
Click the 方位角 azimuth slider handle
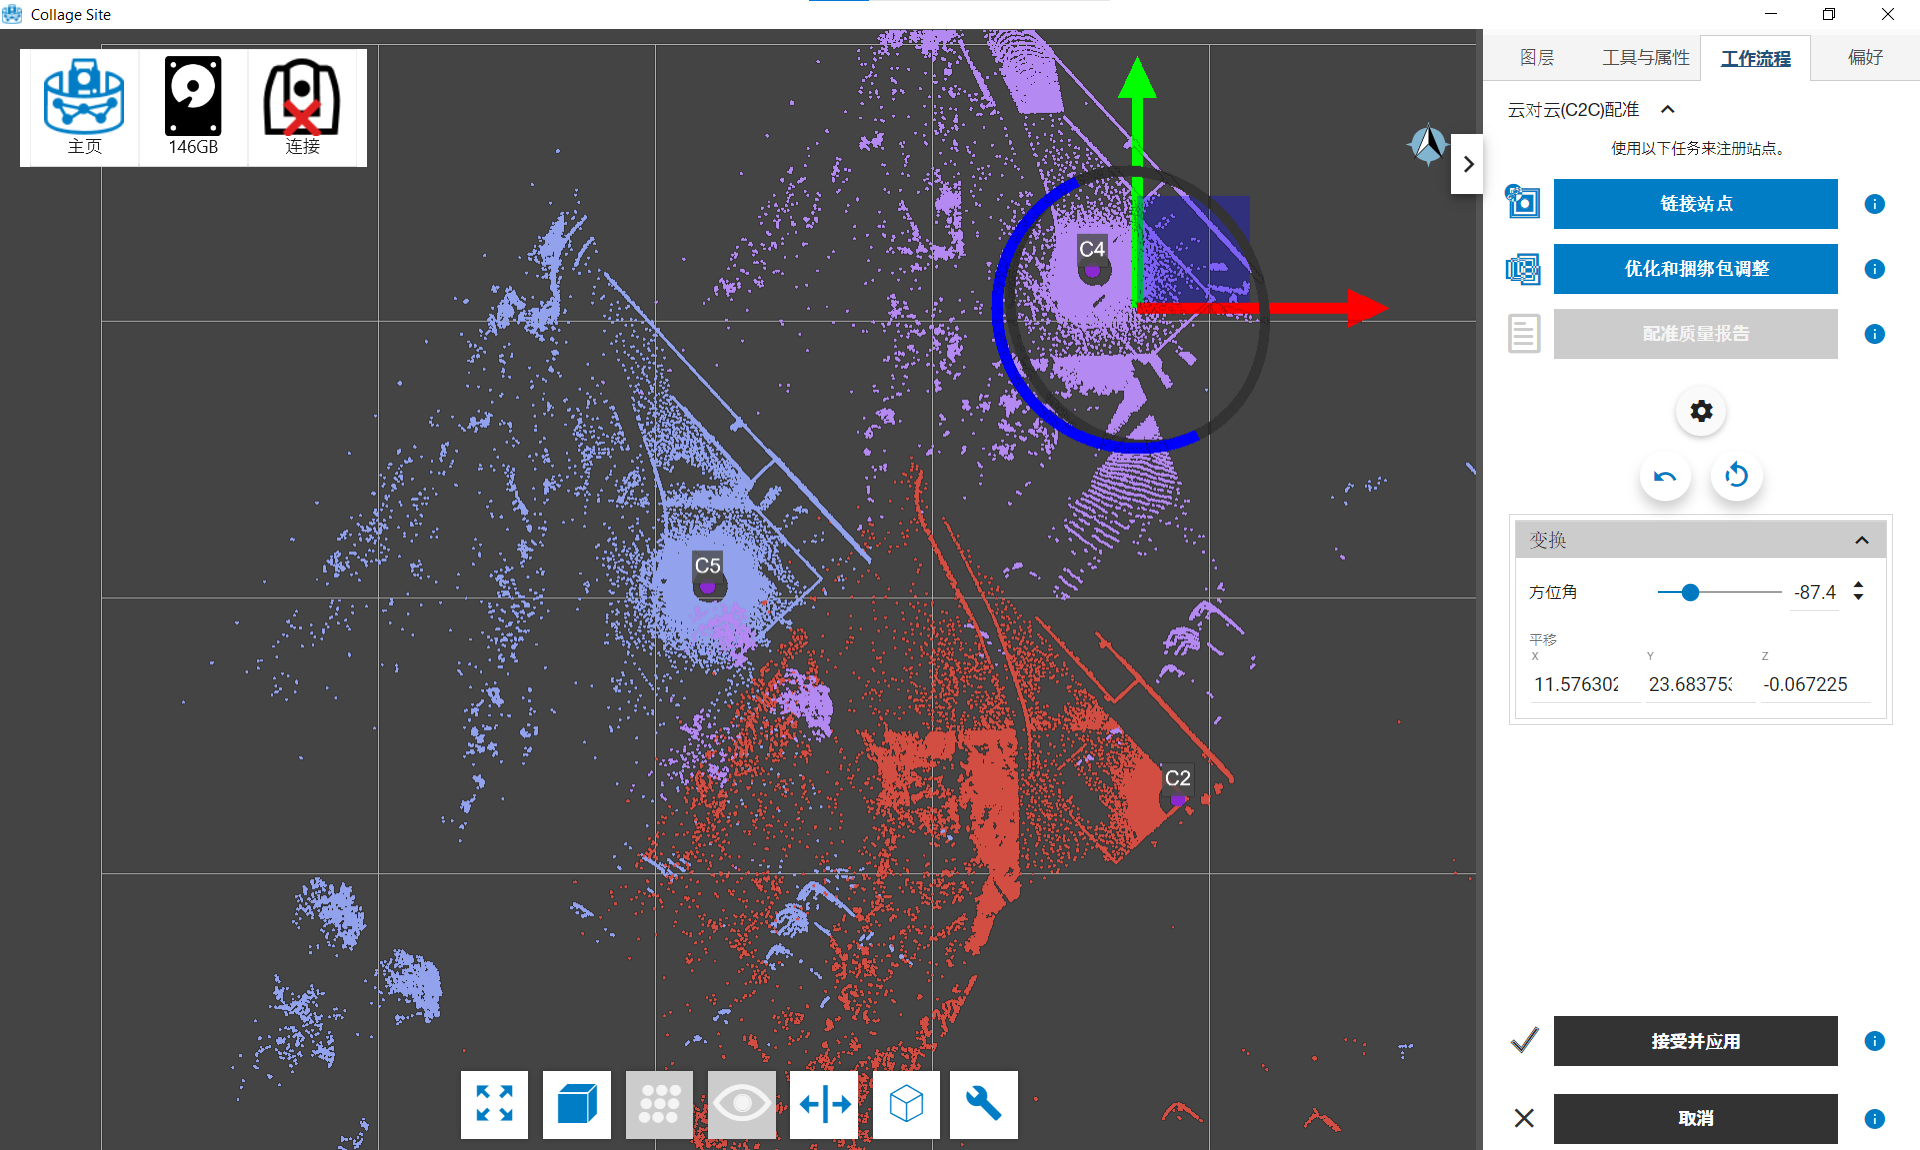pos(1690,593)
